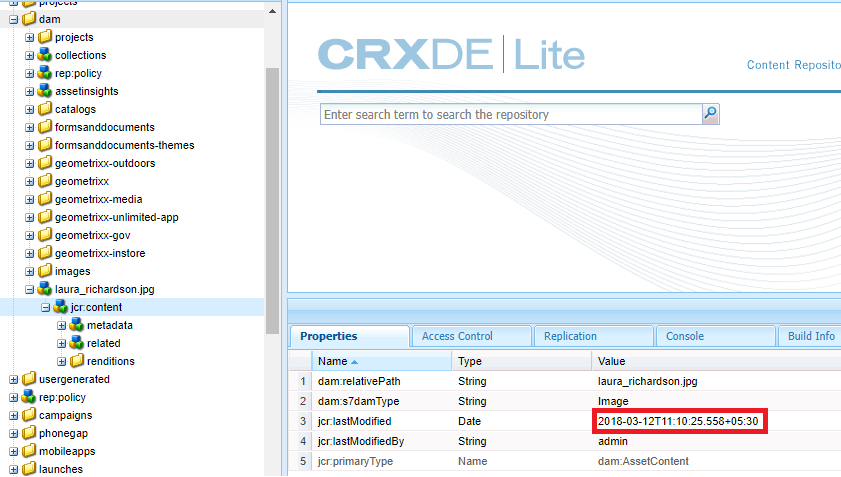841x477 pixels.
Task: Select the dam:AssetContent value cell
Action: coord(643,461)
